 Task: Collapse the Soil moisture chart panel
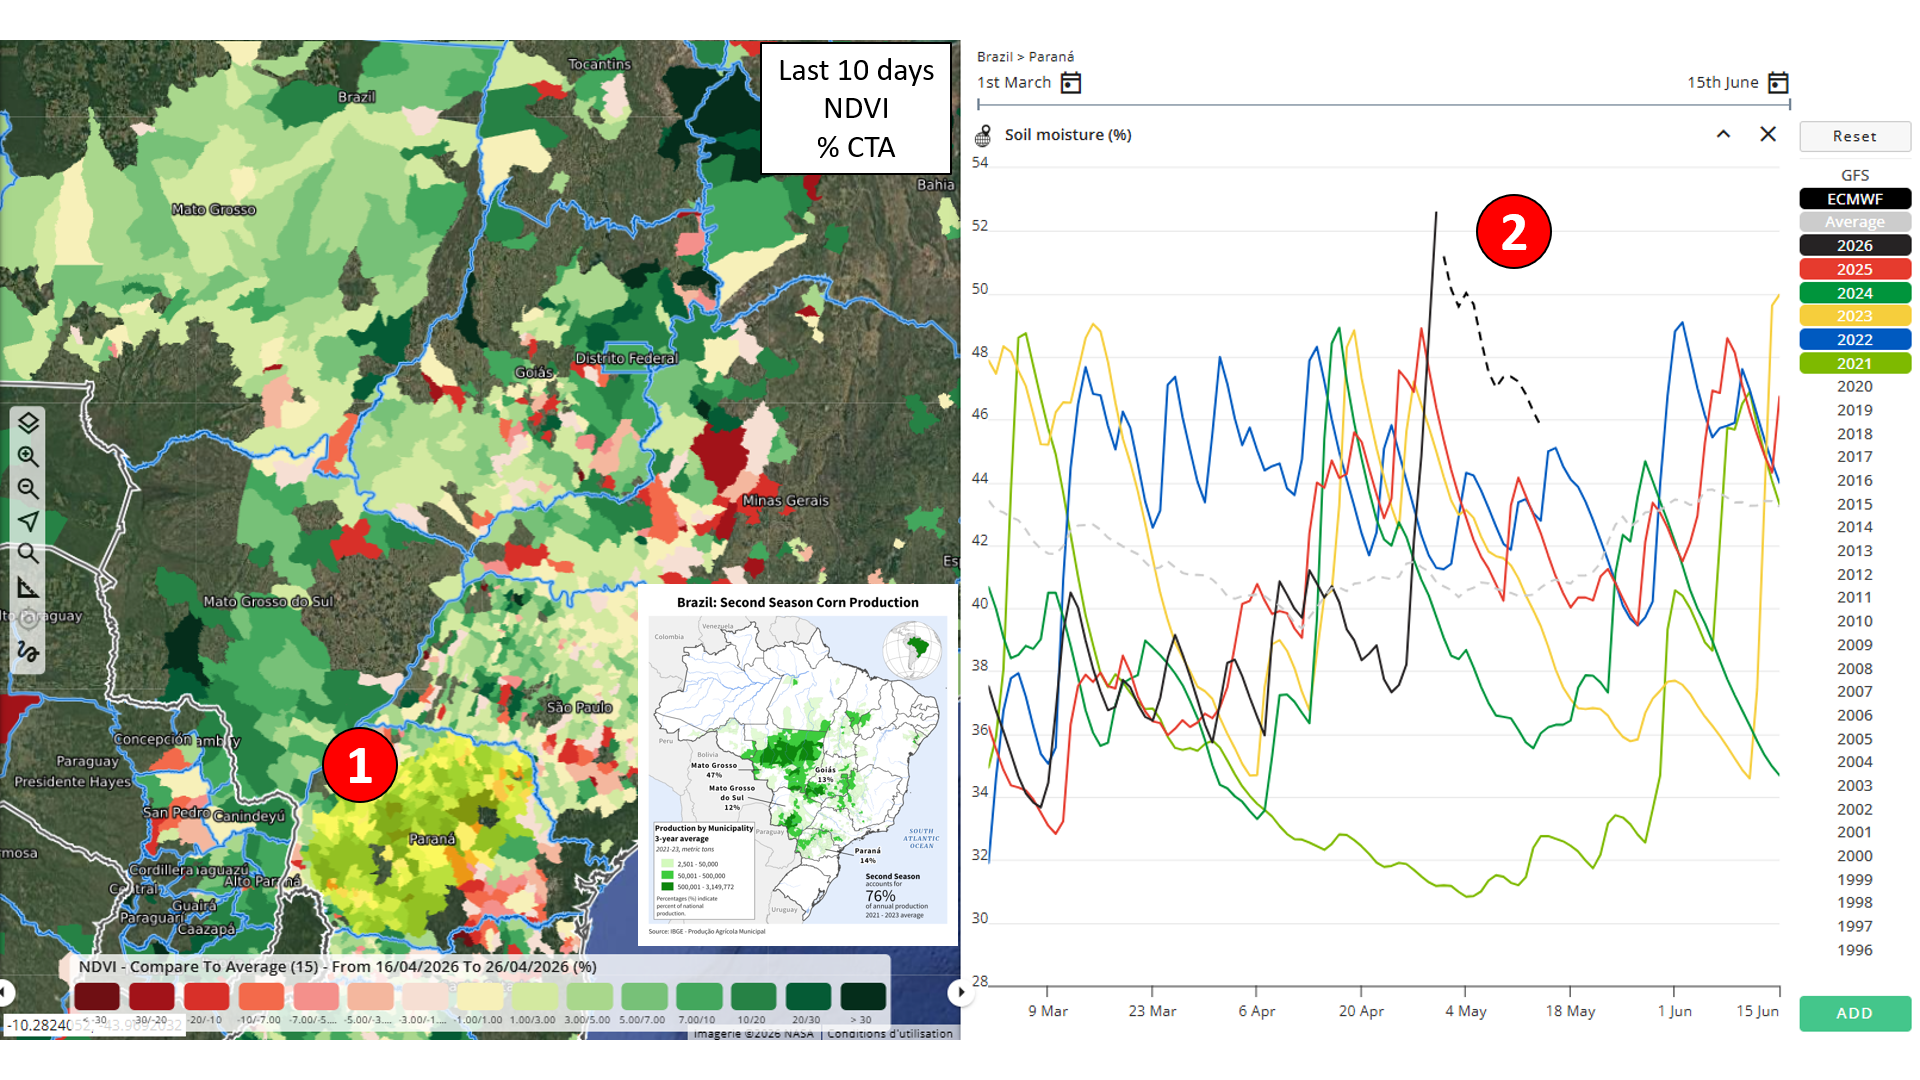[x=1723, y=135]
